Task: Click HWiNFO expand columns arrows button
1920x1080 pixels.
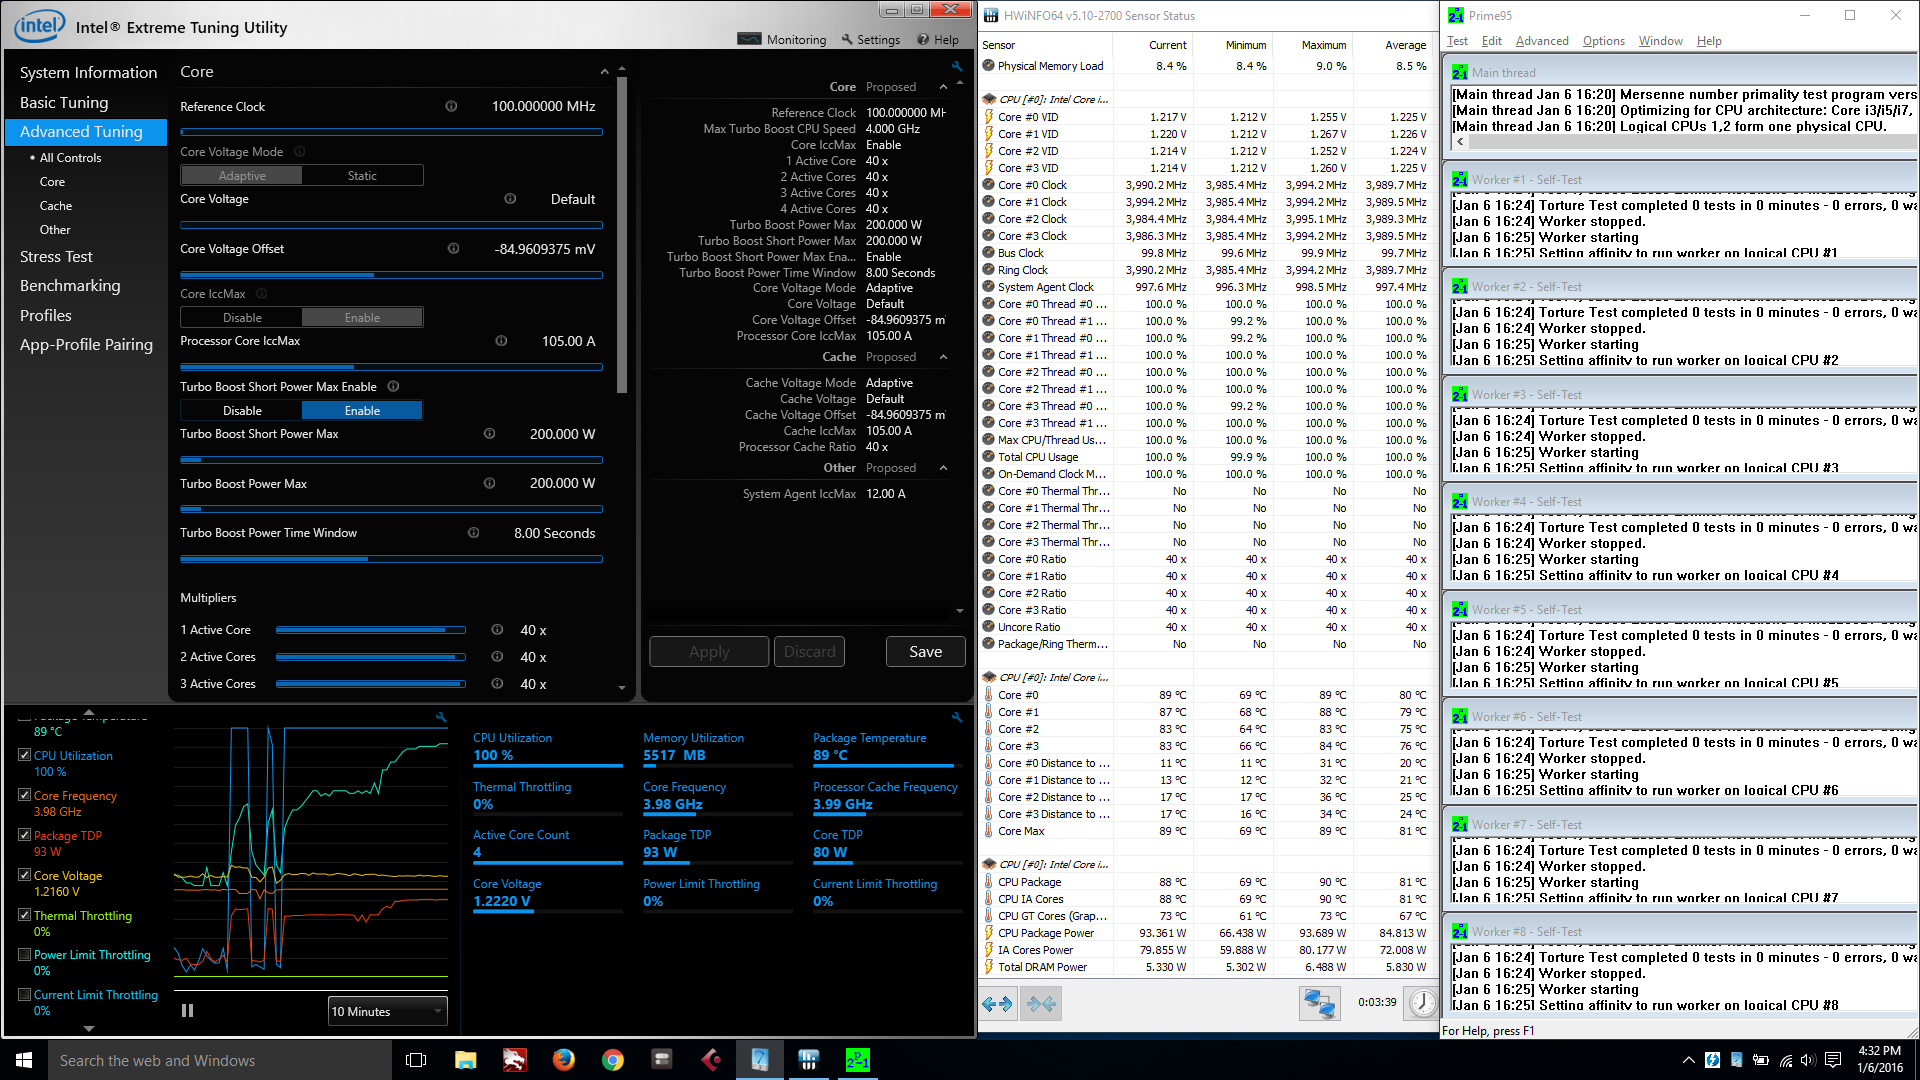Action: (x=998, y=1003)
